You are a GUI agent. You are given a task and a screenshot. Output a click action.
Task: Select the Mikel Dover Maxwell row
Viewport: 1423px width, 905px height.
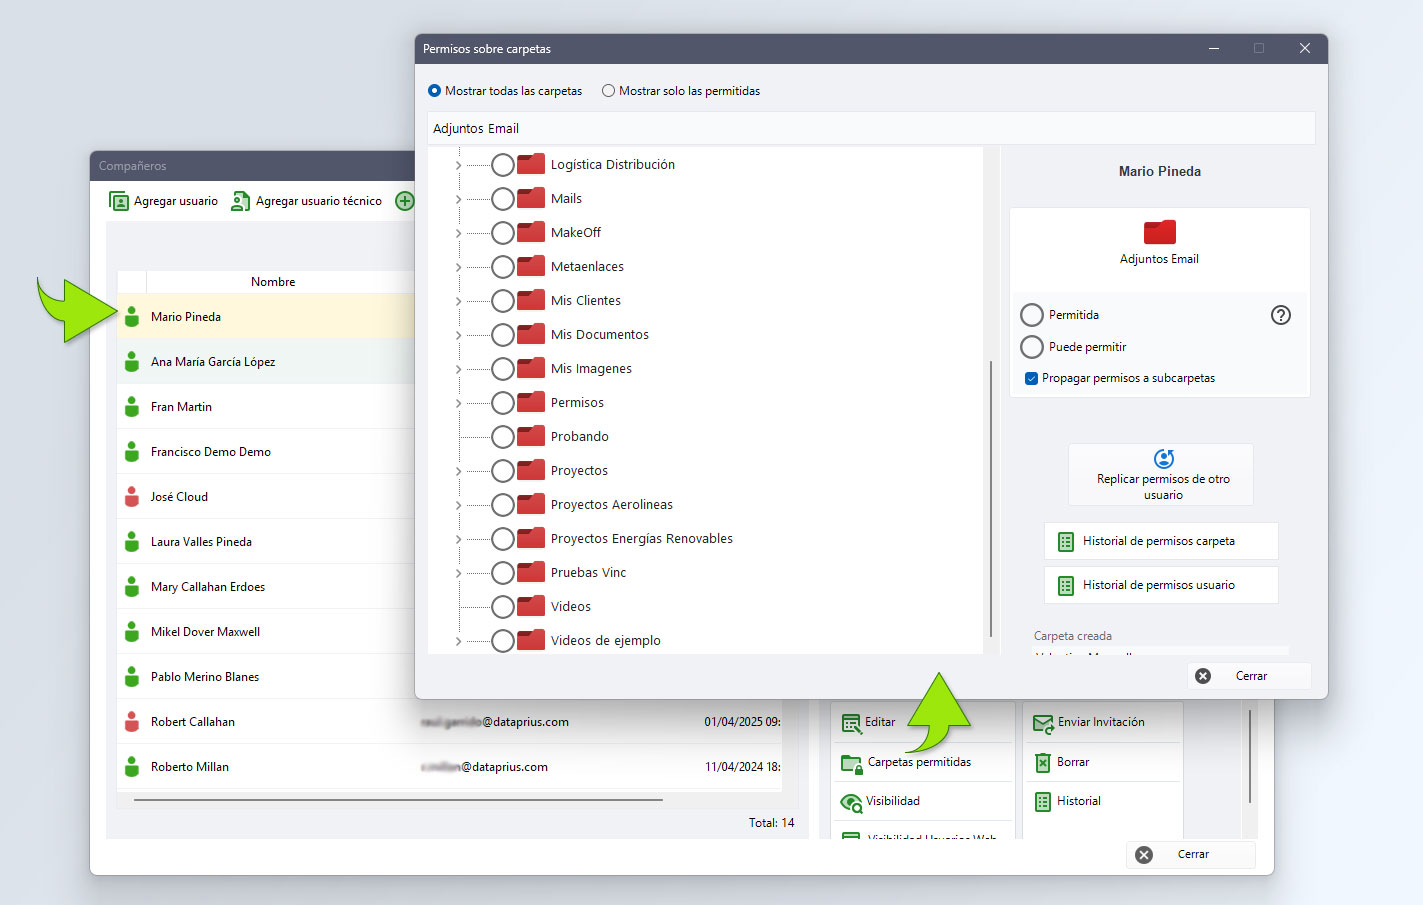click(x=265, y=632)
